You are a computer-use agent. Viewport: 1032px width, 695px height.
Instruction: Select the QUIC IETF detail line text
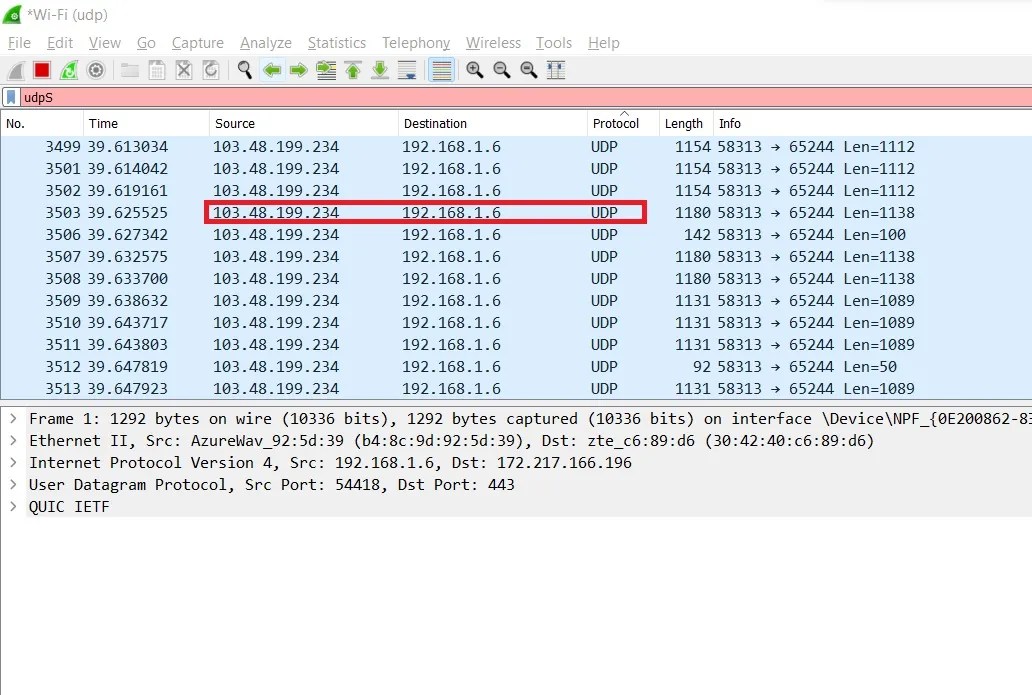tap(69, 507)
